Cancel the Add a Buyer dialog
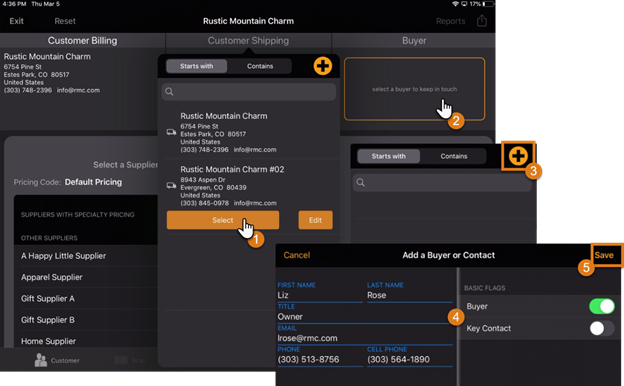Screen dimensions: 624x386 296,255
